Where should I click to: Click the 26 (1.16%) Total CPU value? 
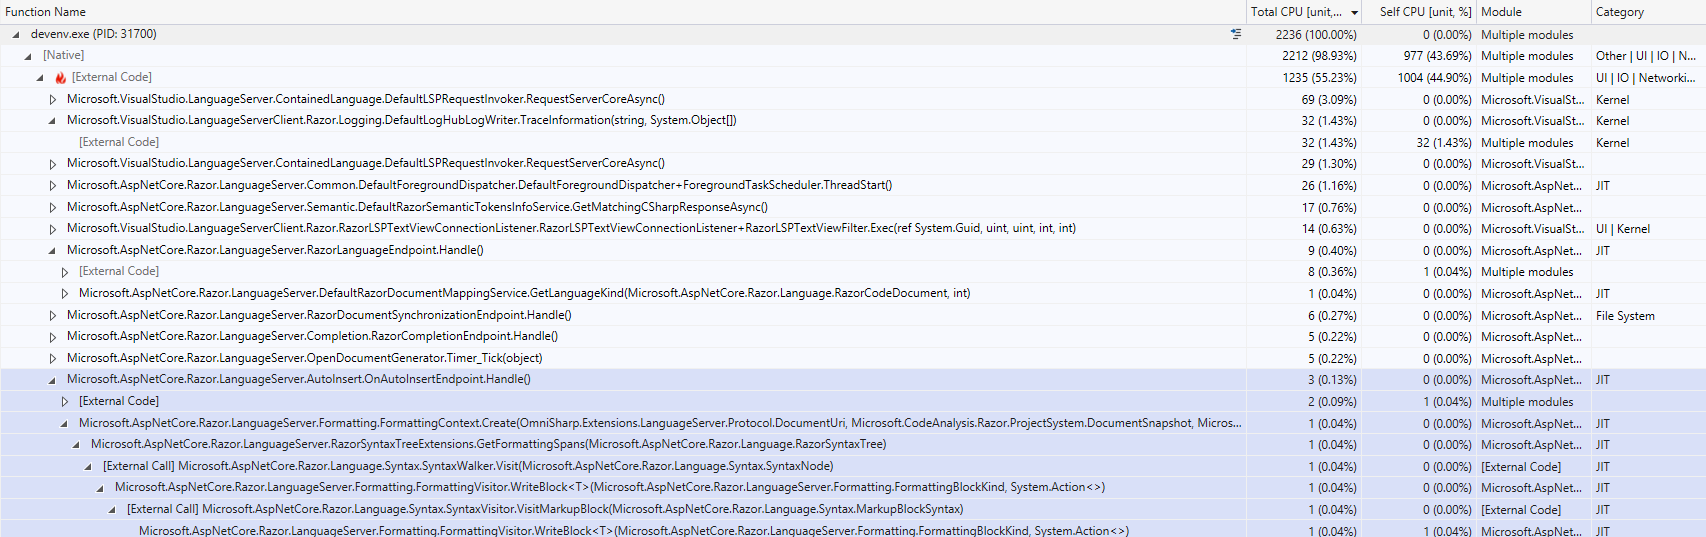point(1329,185)
